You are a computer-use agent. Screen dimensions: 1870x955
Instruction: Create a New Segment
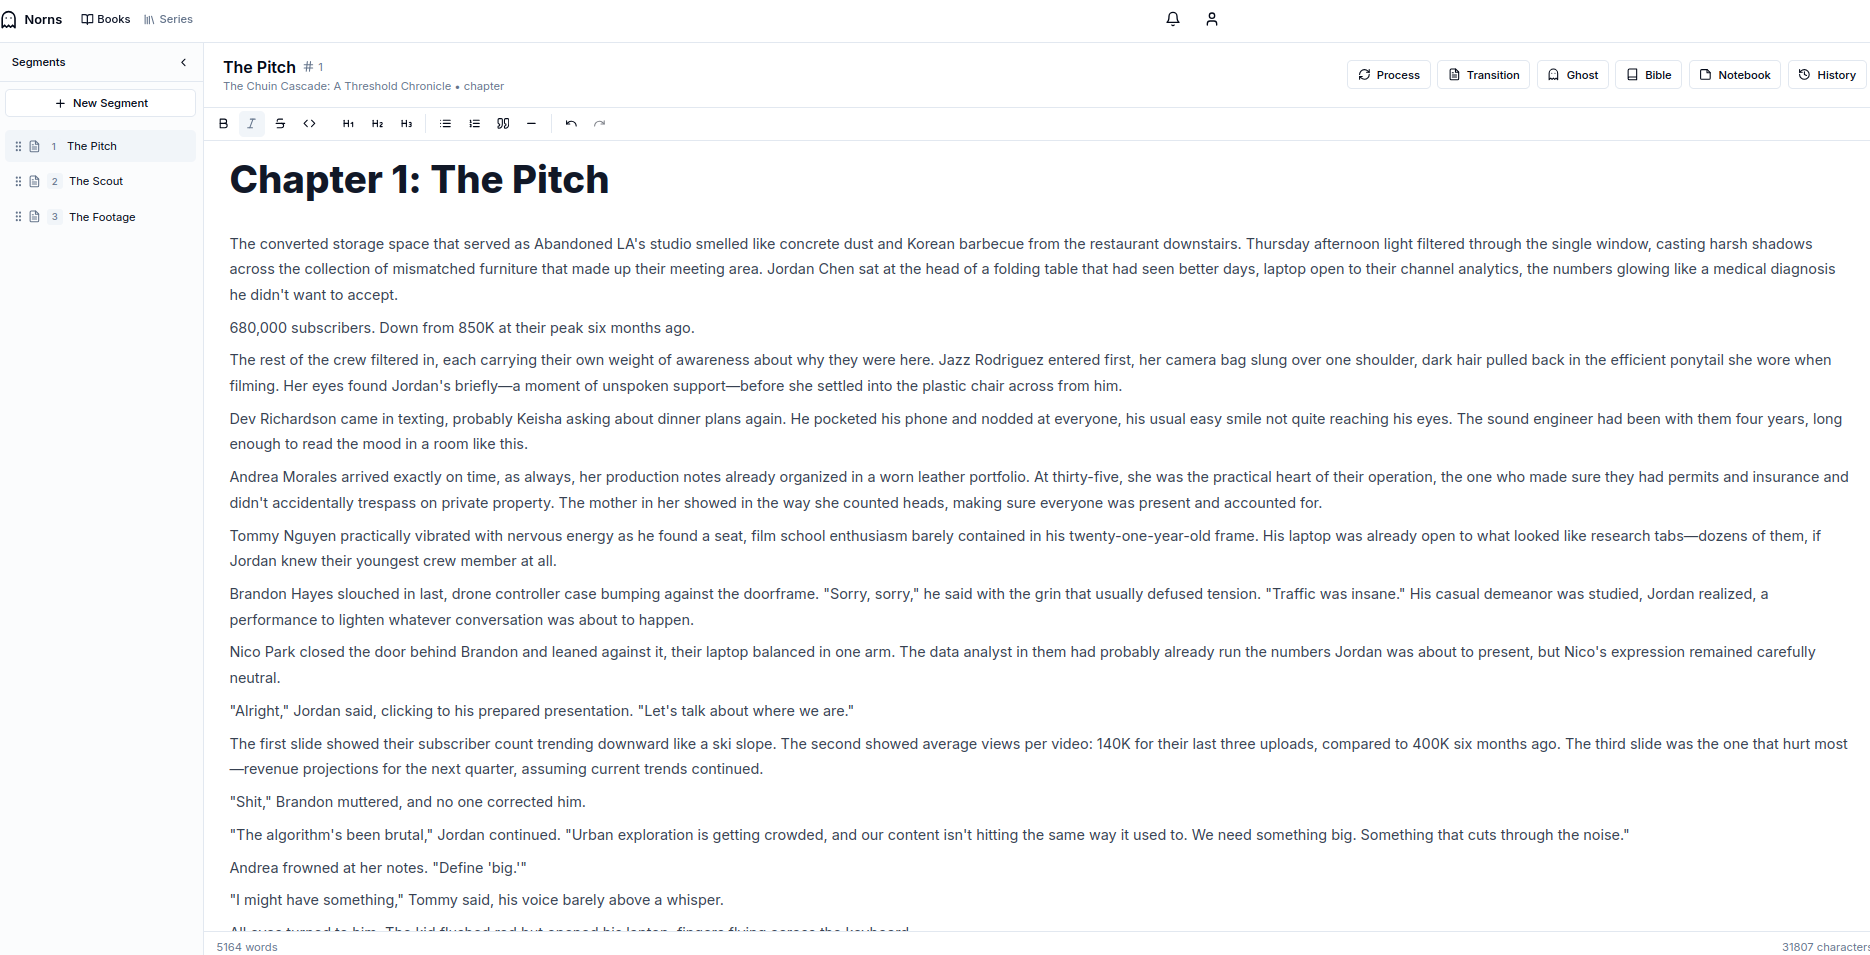point(101,103)
